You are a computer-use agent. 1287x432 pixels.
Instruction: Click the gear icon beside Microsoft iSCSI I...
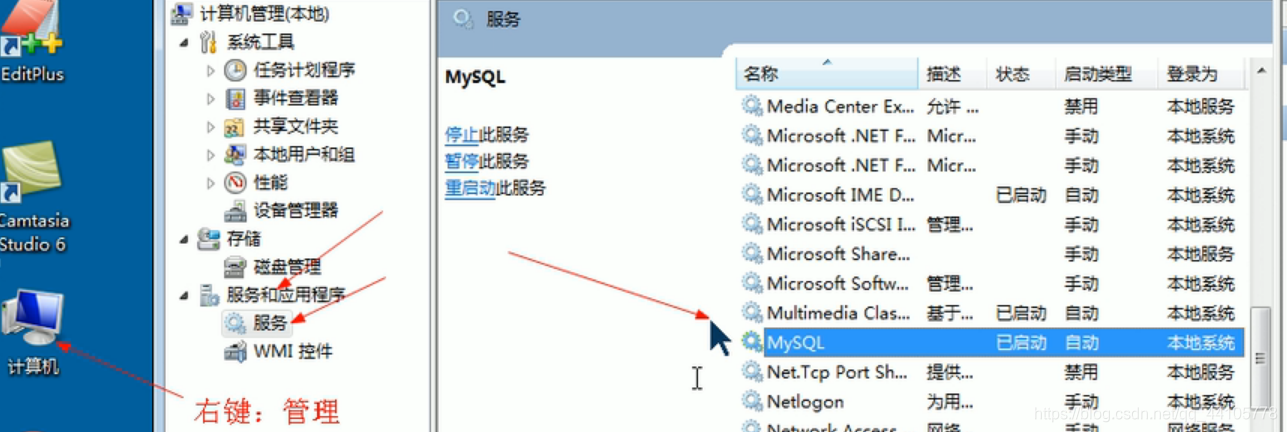click(x=752, y=224)
